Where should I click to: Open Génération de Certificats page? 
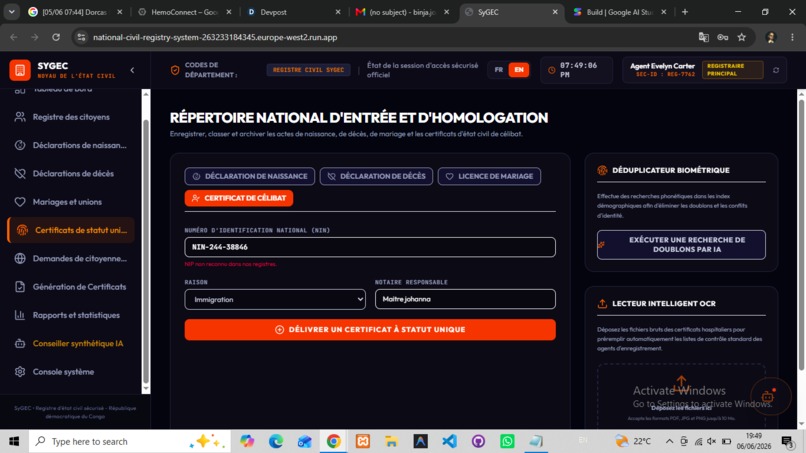click(x=71, y=287)
